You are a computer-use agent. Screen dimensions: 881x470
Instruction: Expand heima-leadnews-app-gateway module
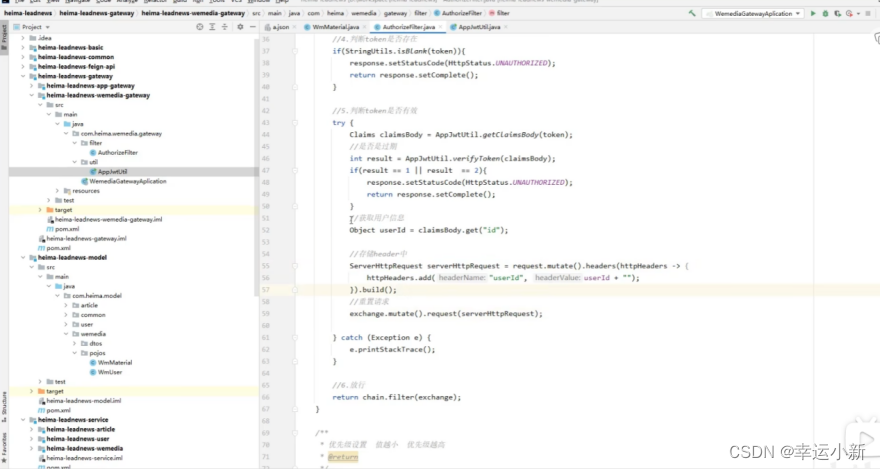pyautogui.click(x=31, y=86)
